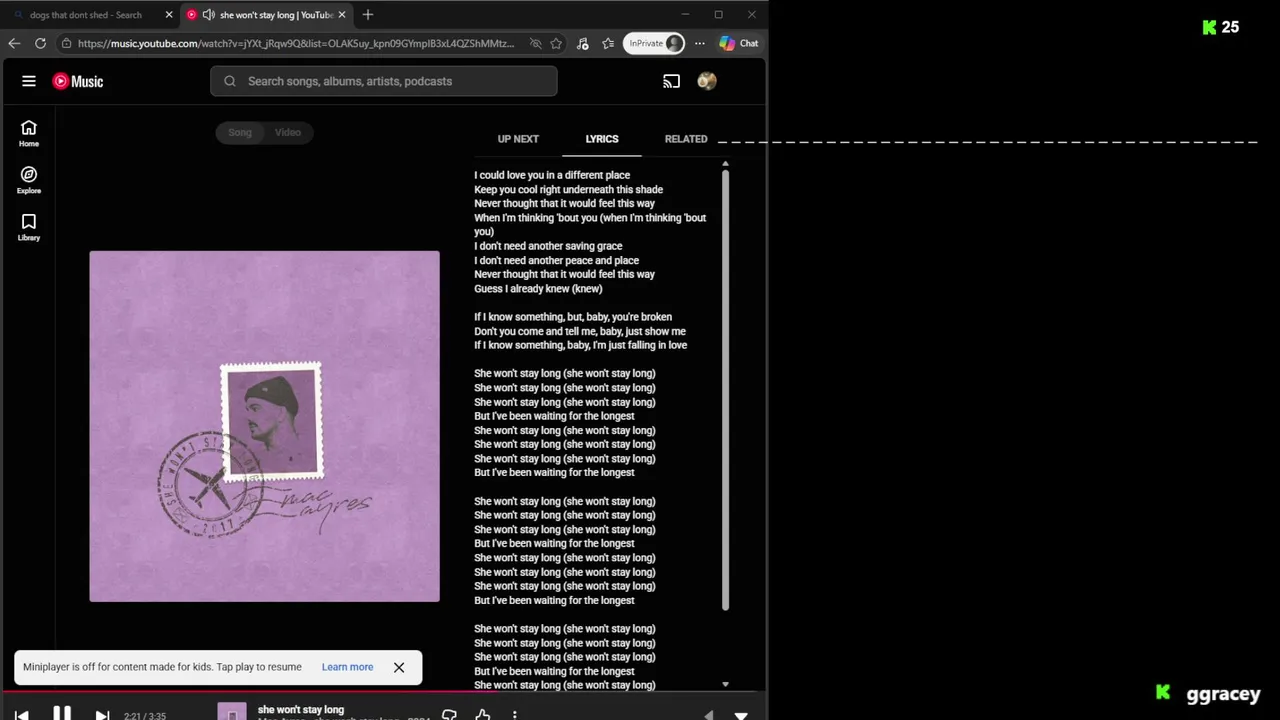Viewport: 1280px width, 720px height.
Task: Click lyric 'Guess I already knew (knew)'
Action: click(x=538, y=289)
